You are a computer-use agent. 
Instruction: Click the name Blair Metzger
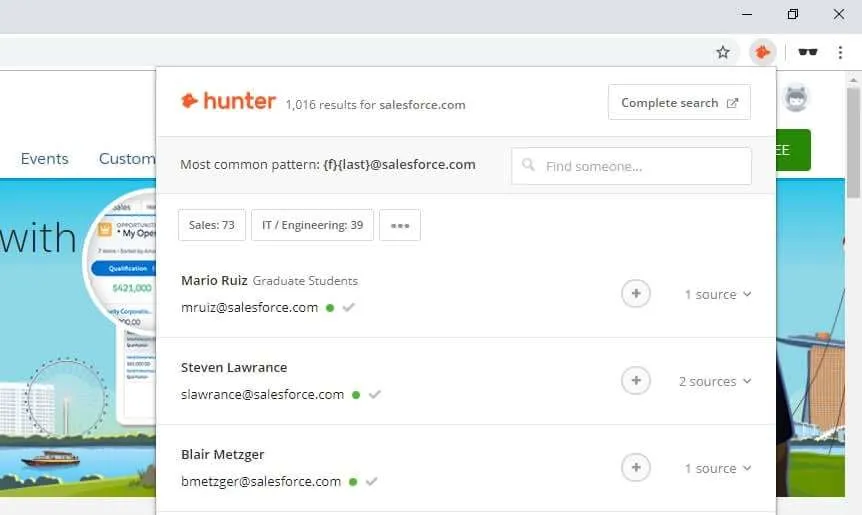pyautogui.click(x=223, y=455)
